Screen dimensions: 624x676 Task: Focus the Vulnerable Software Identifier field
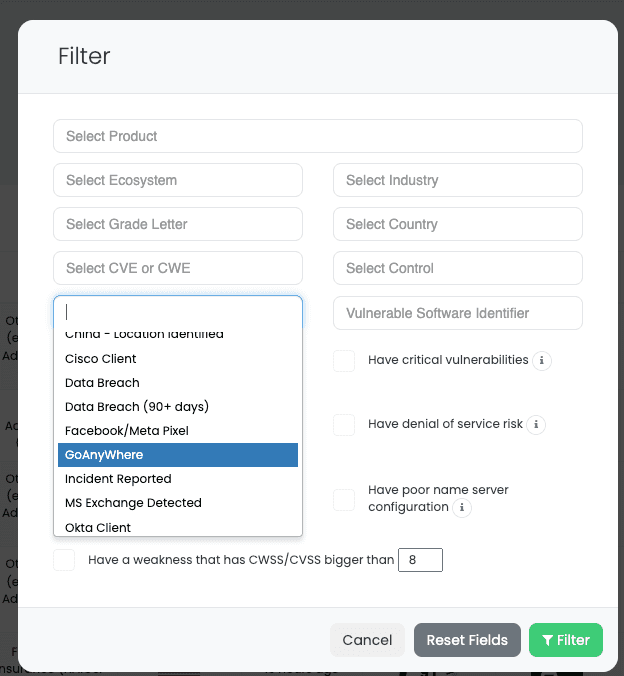coord(457,313)
